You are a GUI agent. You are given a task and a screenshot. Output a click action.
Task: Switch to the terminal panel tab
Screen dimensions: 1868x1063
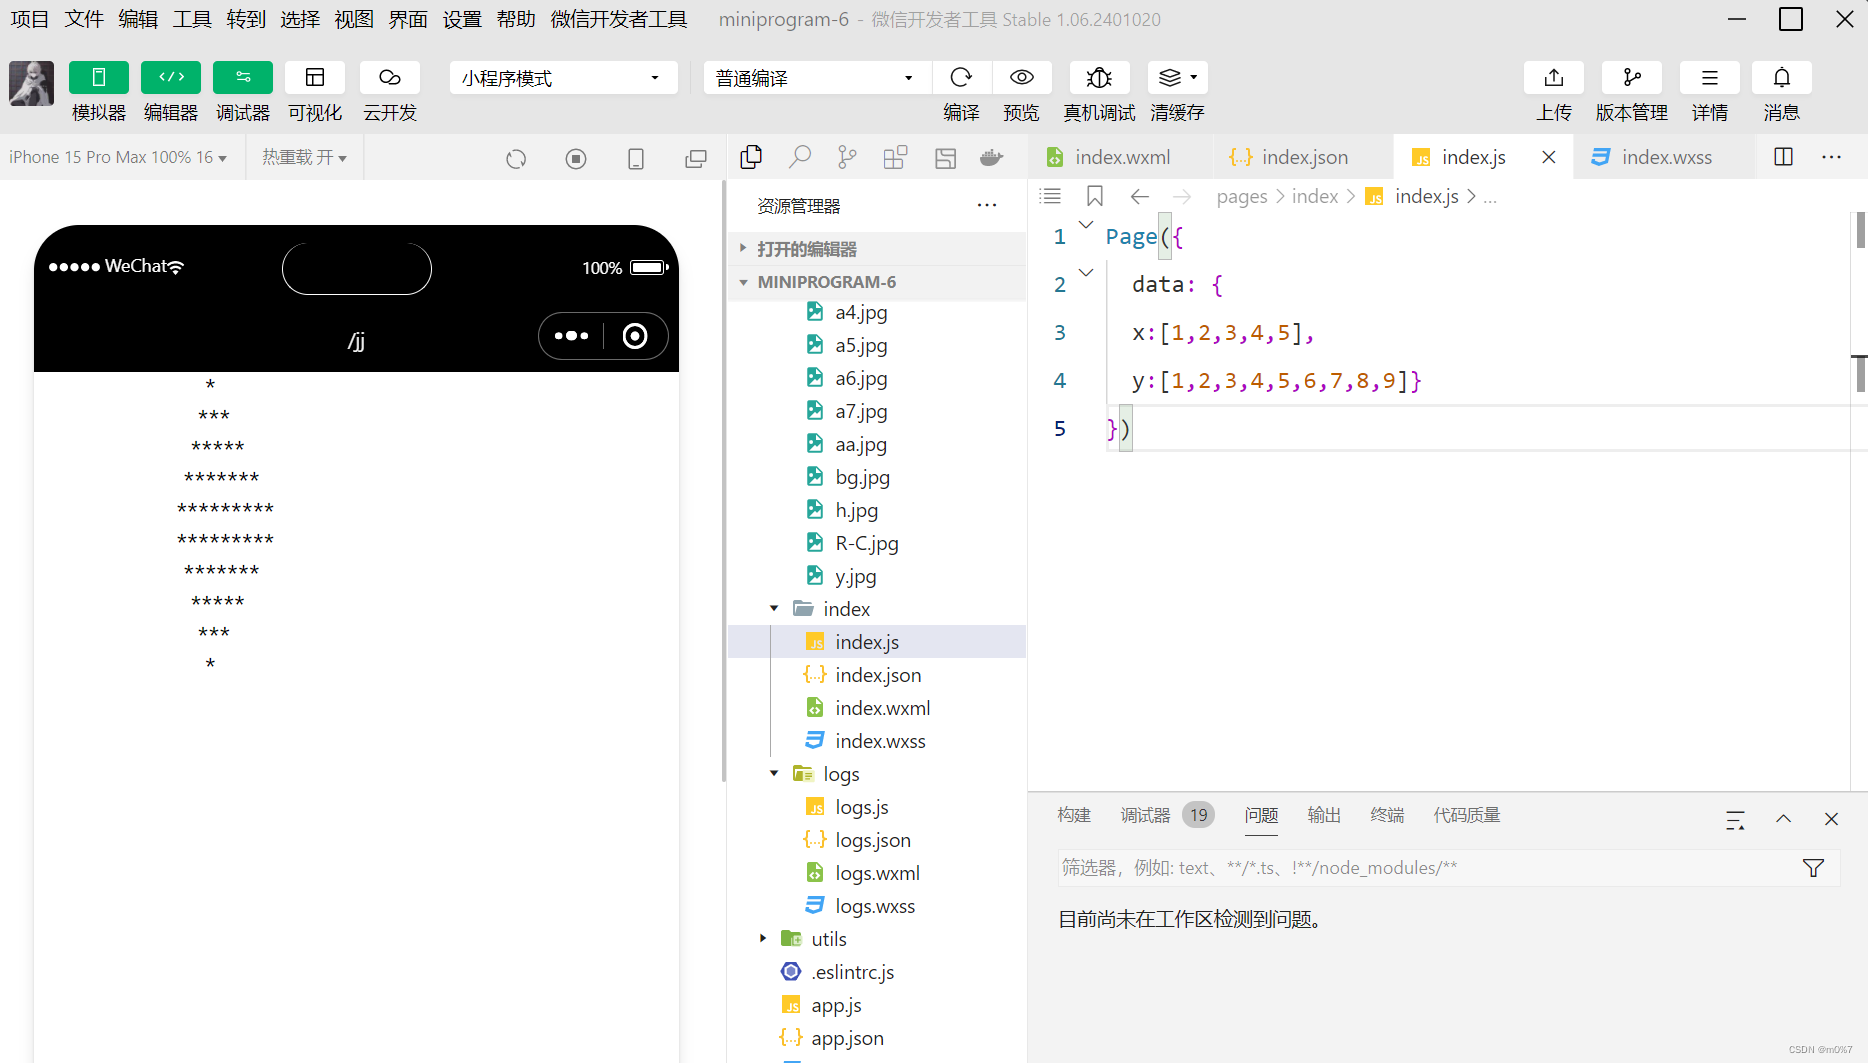[x=1387, y=815]
